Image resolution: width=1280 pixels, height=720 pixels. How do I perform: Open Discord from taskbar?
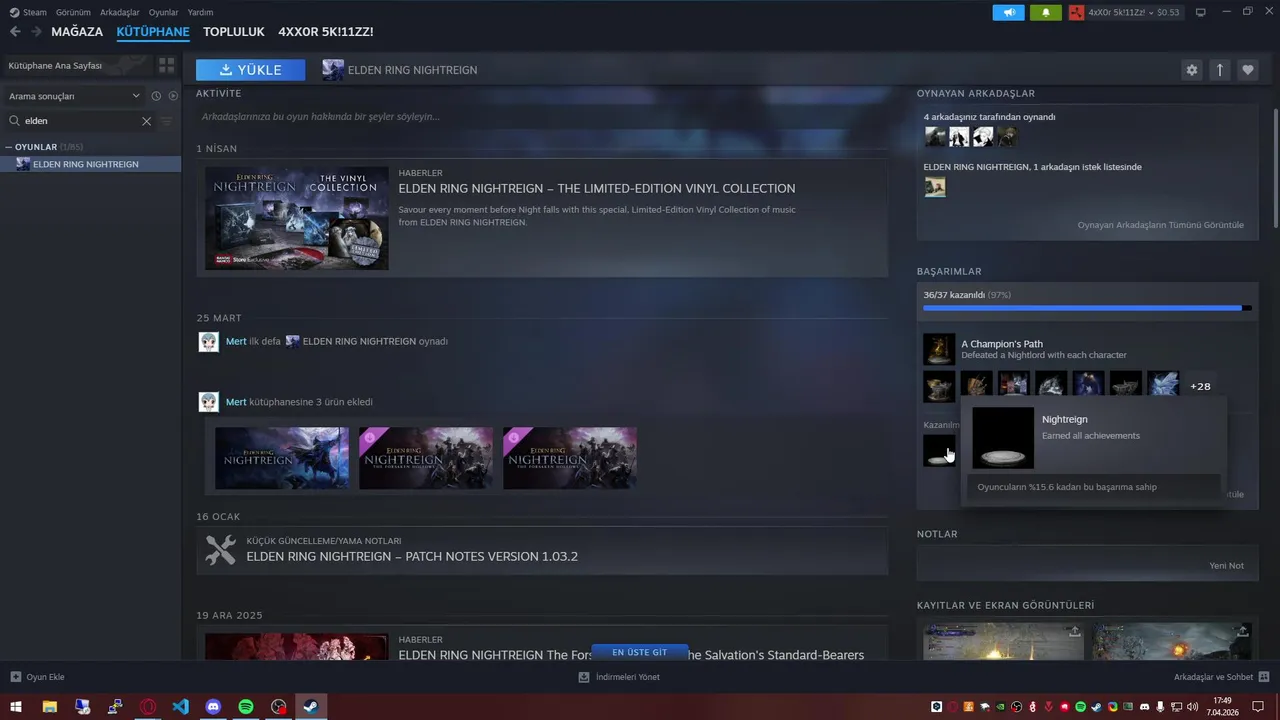pyautogui.click(x=213, y=707)
